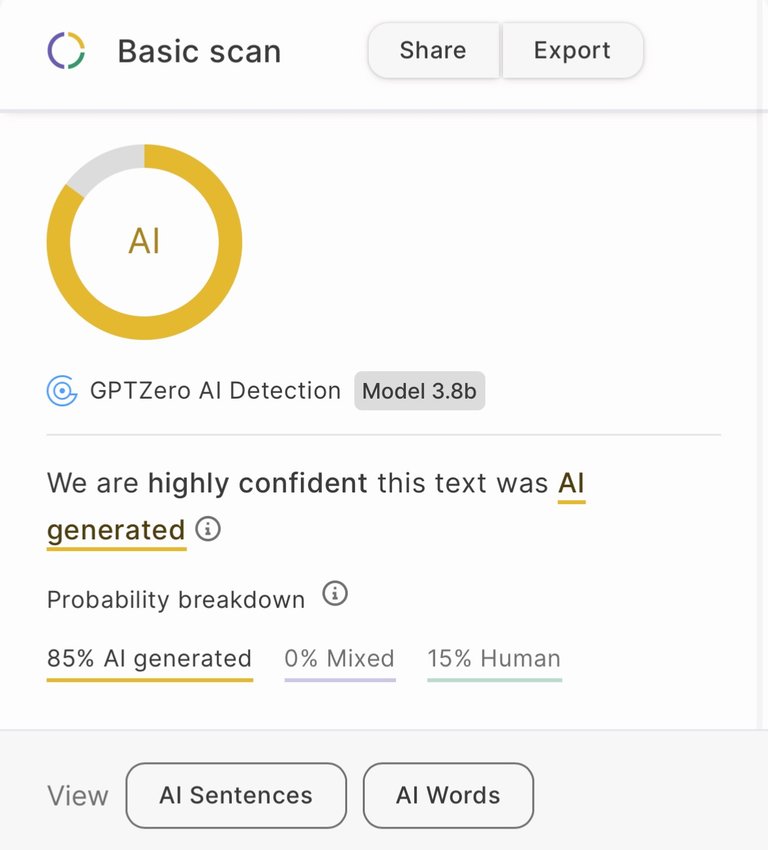Click the bold highly confident text
The width and height of the screenshot is (768, 850).
tap(258, 484)
